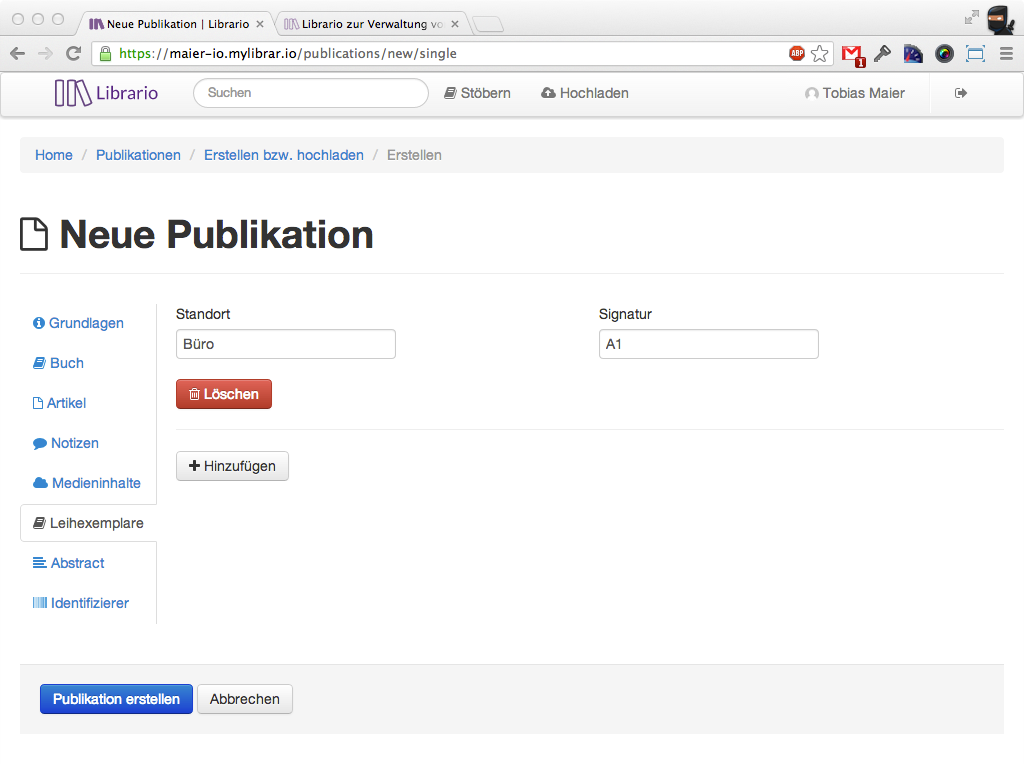Click the page icon next to Neue Publikation heading

(34, 234)
